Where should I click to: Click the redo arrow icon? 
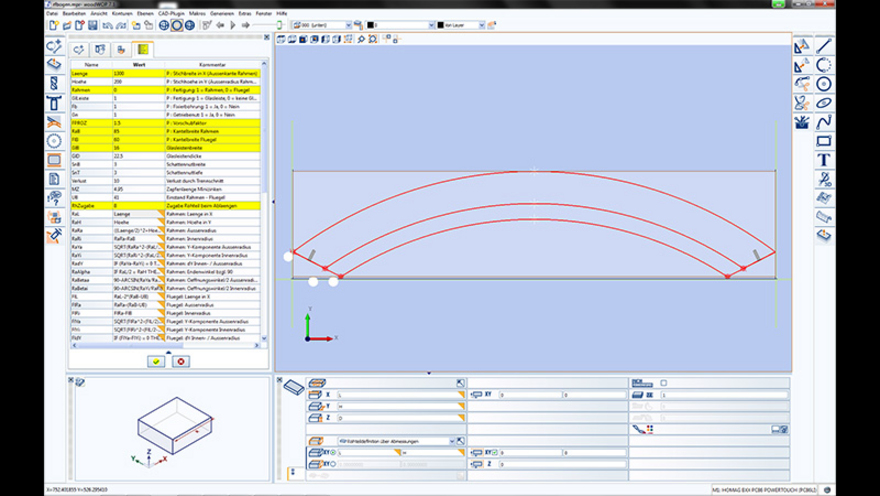(x=121, y=25)
